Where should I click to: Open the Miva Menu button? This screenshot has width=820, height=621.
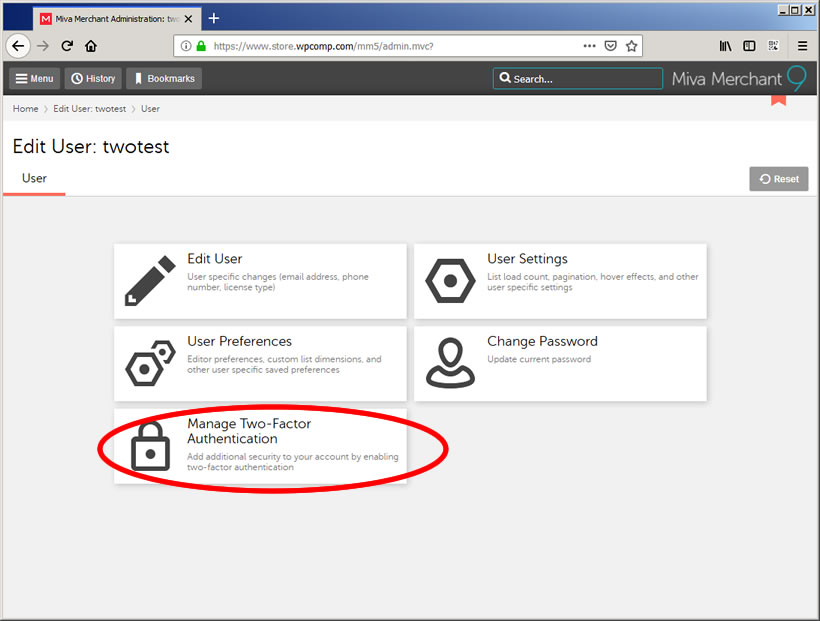(x=34, y=79)
